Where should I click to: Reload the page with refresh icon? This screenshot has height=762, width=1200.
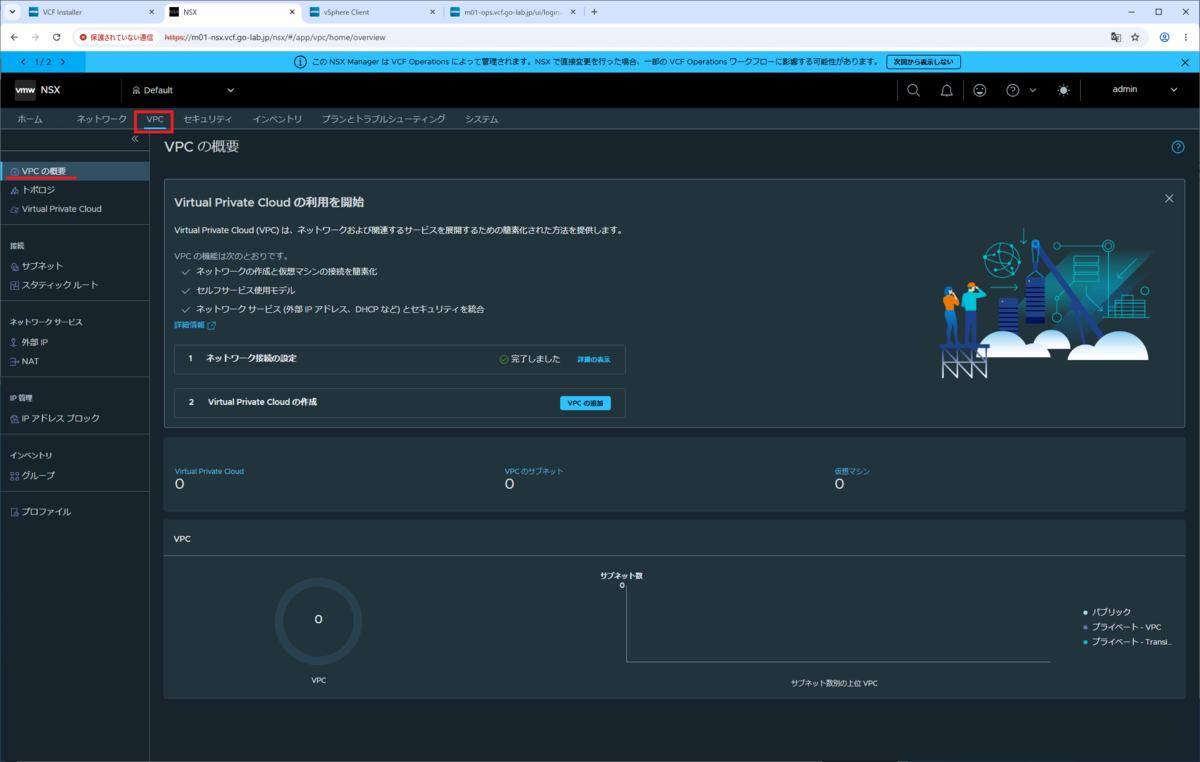[x=57, y=37]
